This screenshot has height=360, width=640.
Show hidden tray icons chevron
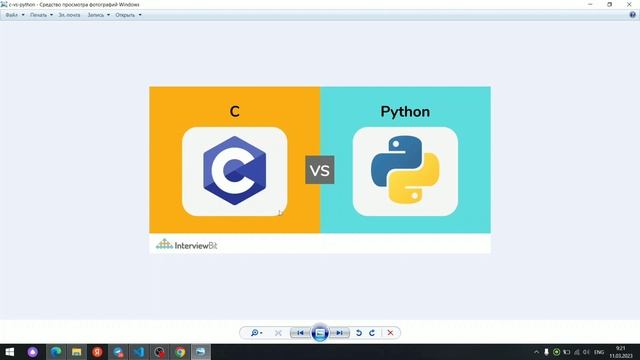click(x=536, y=352)
